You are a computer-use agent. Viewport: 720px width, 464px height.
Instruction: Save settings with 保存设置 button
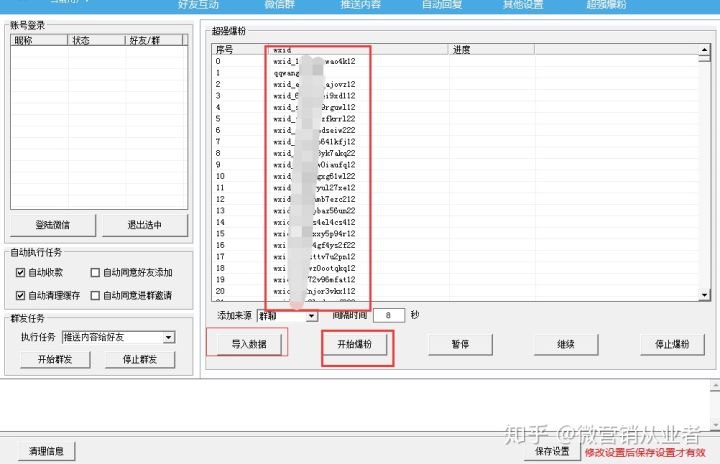[x=551, y=451]
